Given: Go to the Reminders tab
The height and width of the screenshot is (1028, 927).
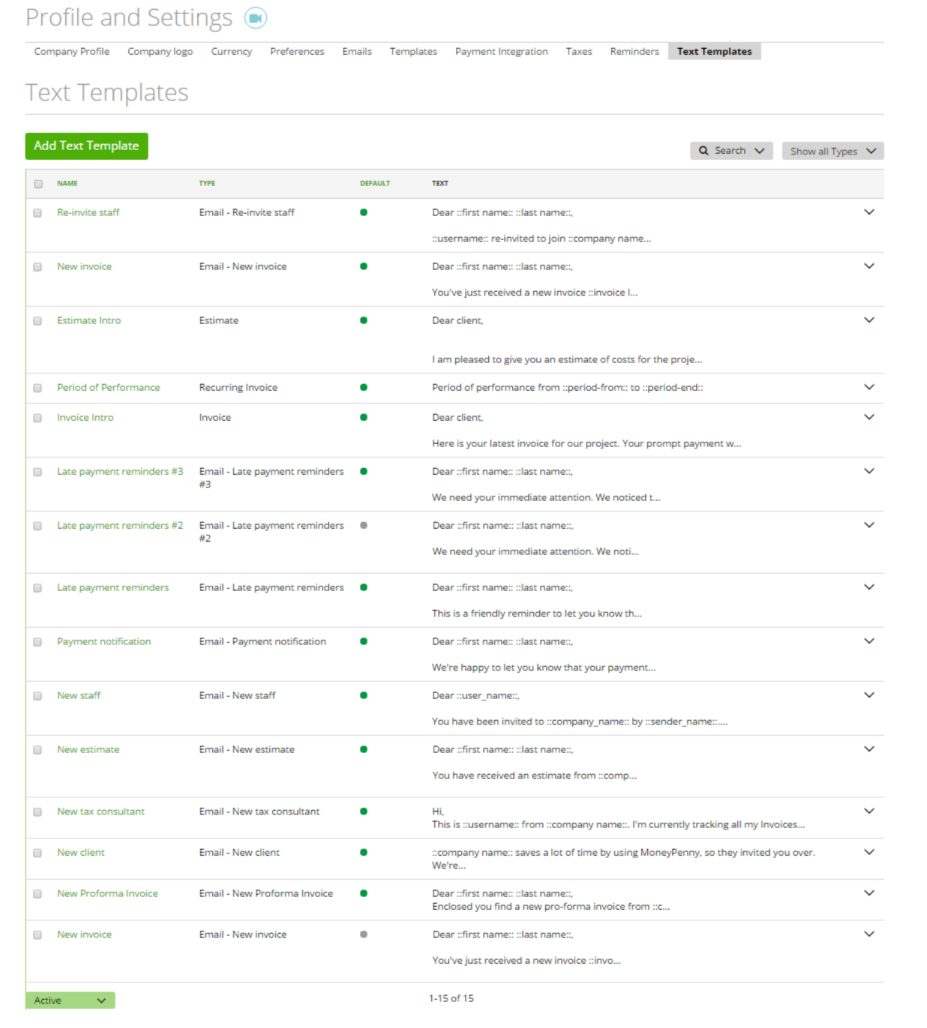Looking at the screenshot, I should (x=634, y=51).
